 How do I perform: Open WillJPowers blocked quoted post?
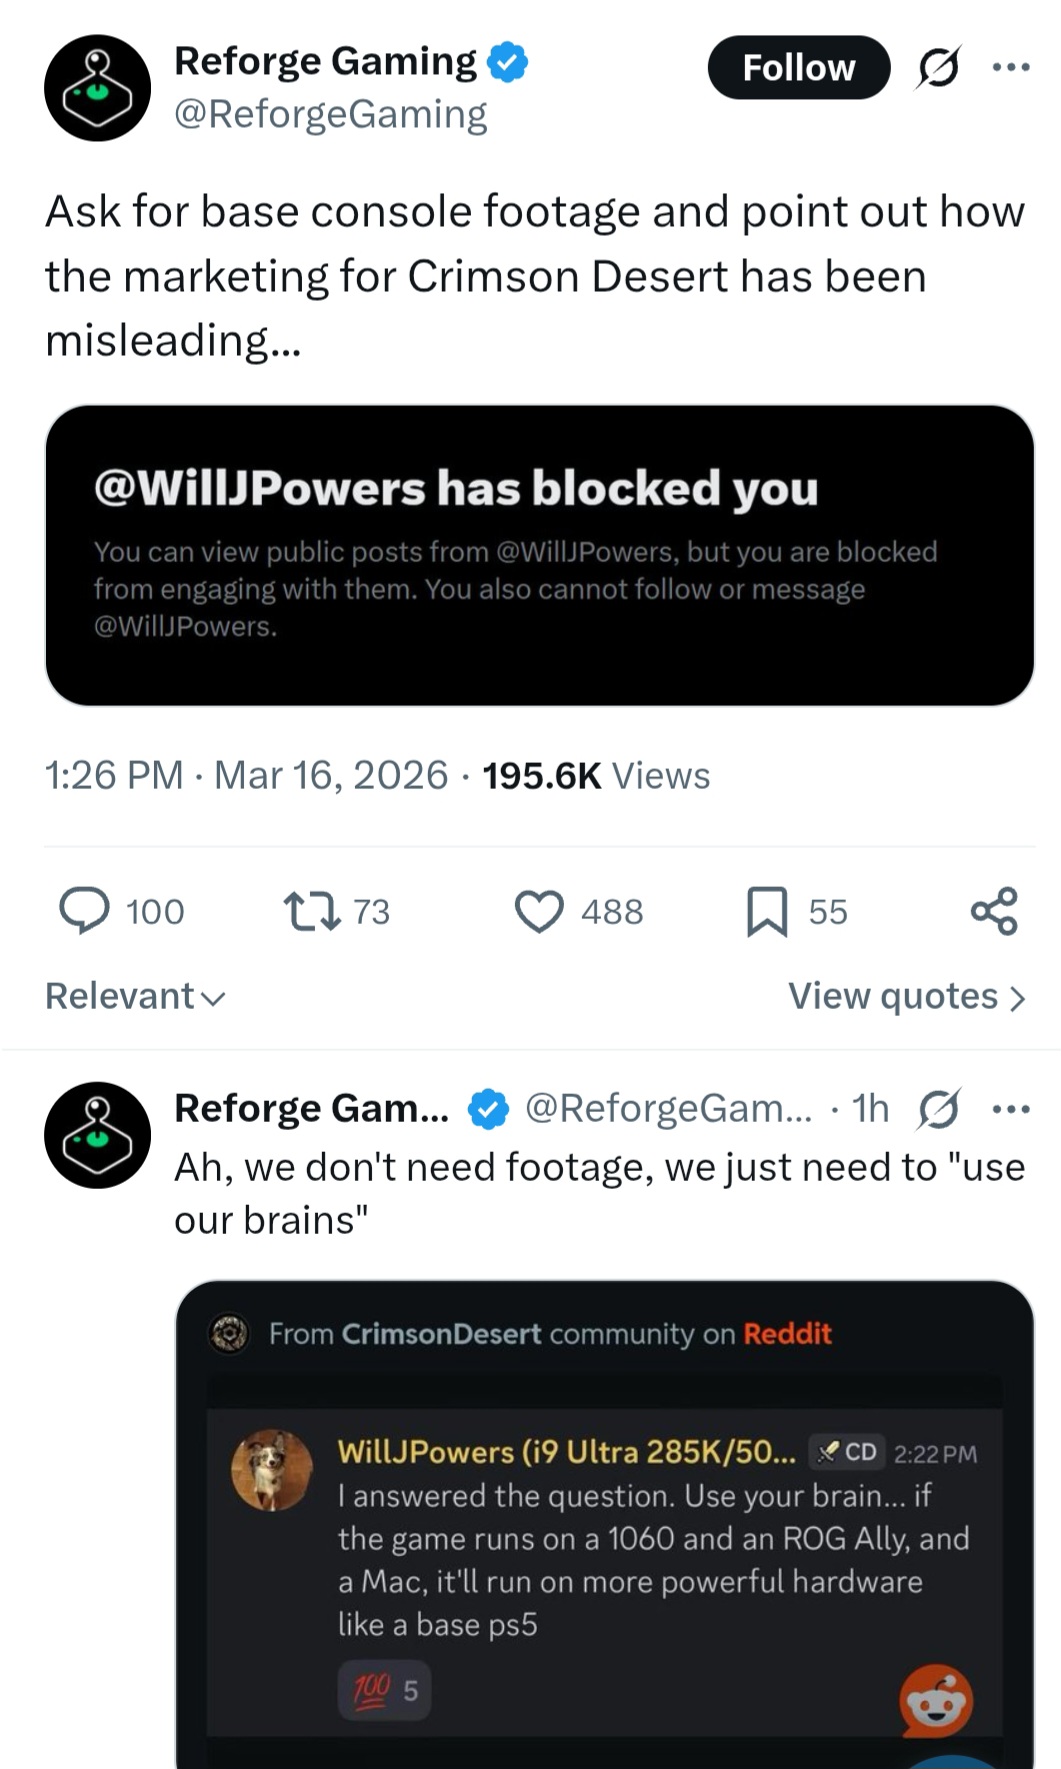tap(539, 555)
